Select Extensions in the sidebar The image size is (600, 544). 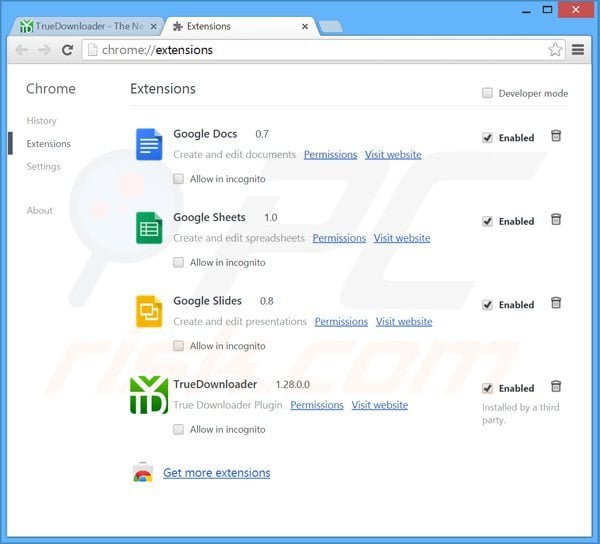(49, 143)
